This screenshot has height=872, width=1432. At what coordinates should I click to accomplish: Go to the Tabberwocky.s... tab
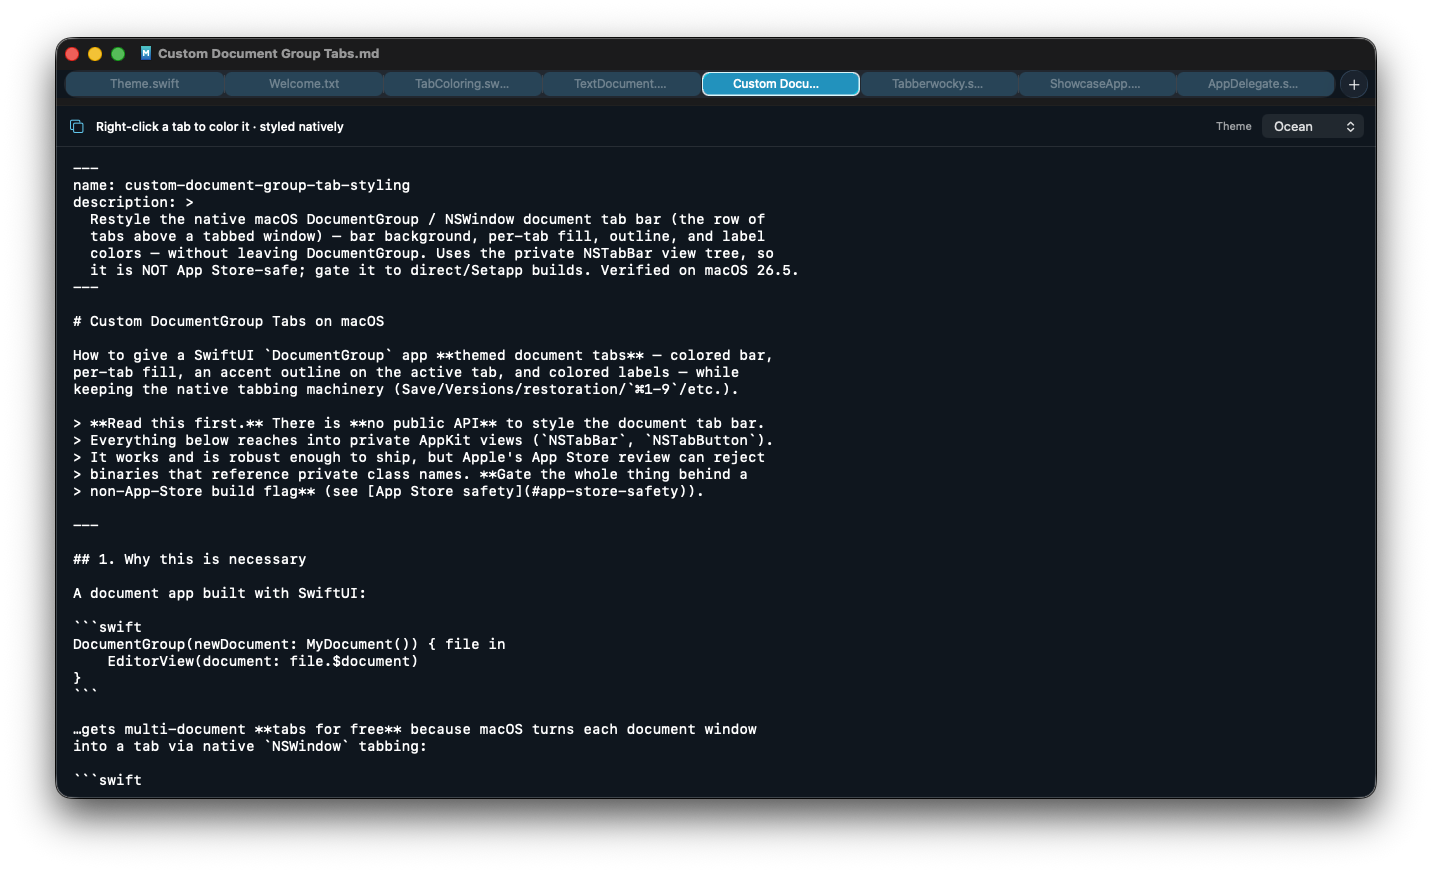[938, 84]
